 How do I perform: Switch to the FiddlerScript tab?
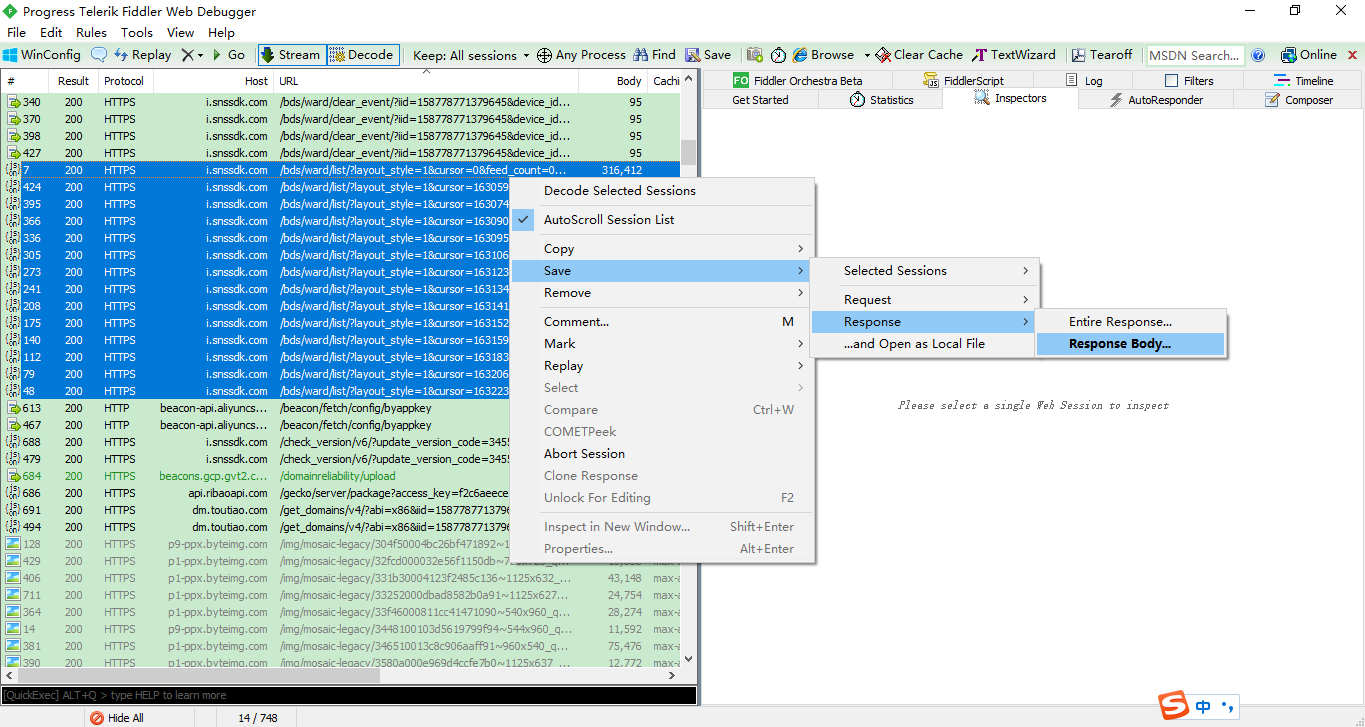(963, 80)
